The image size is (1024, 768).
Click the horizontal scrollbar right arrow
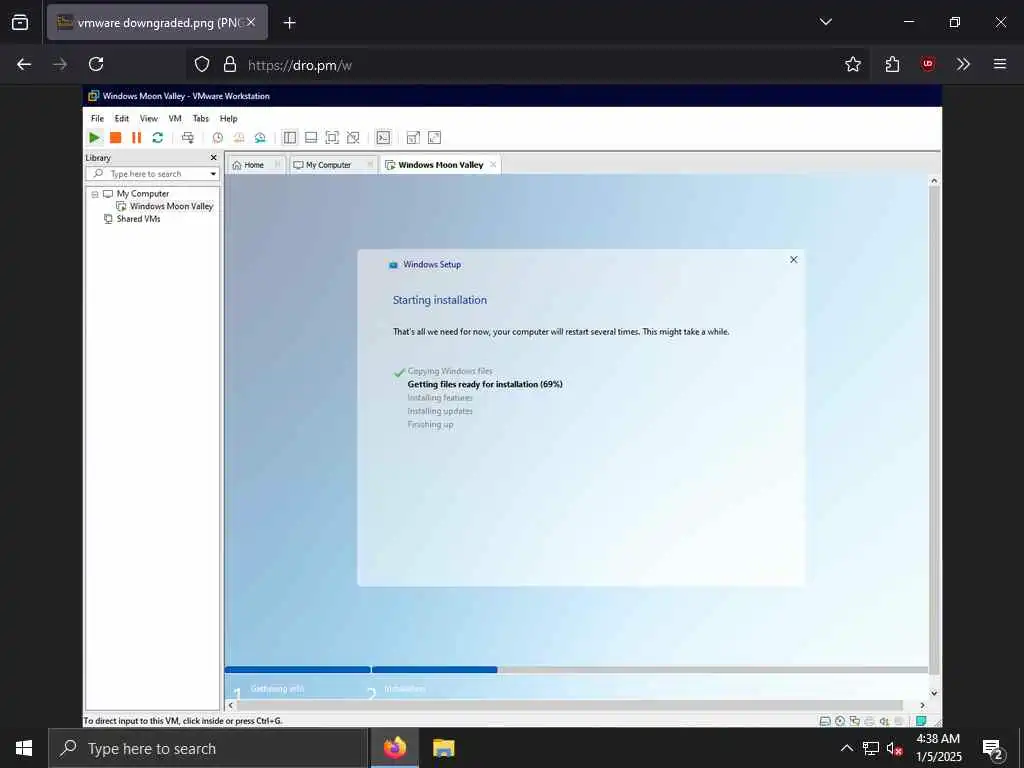point(921,705)
